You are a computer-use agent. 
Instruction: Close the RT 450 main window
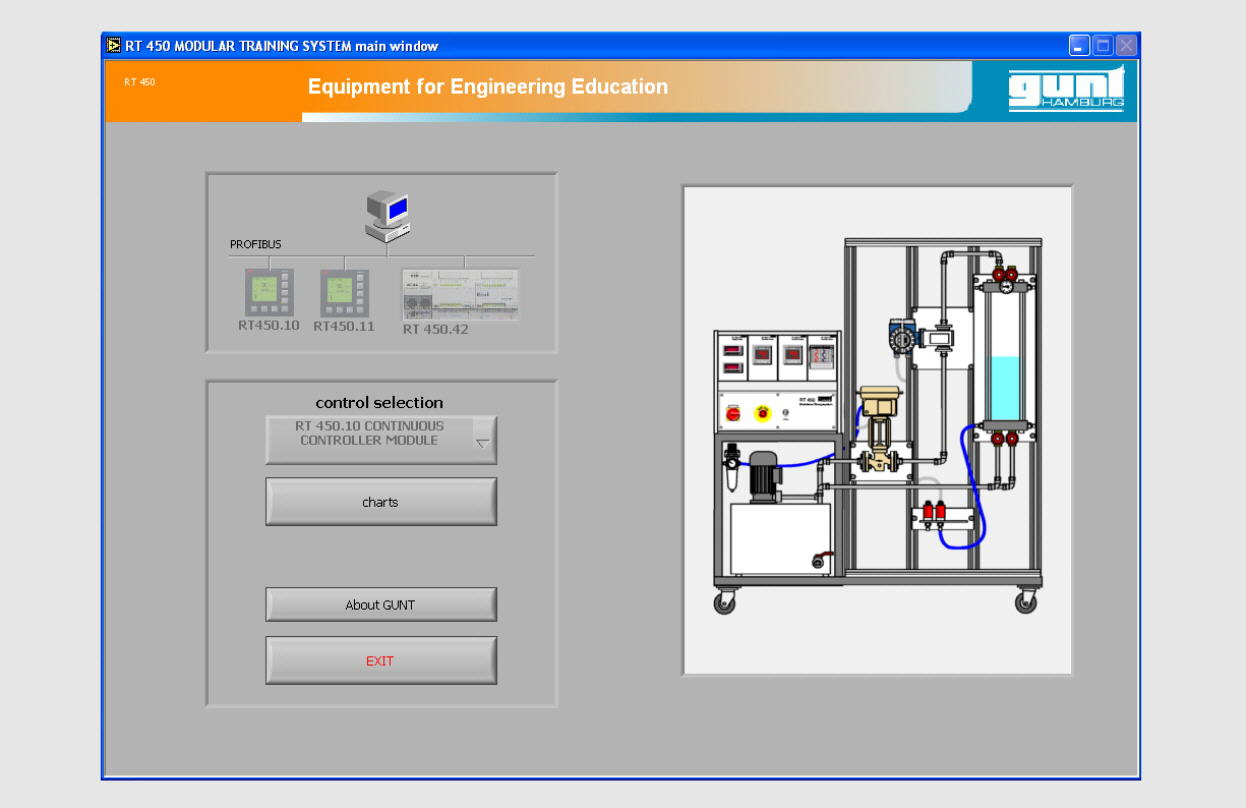(1127, 45)
